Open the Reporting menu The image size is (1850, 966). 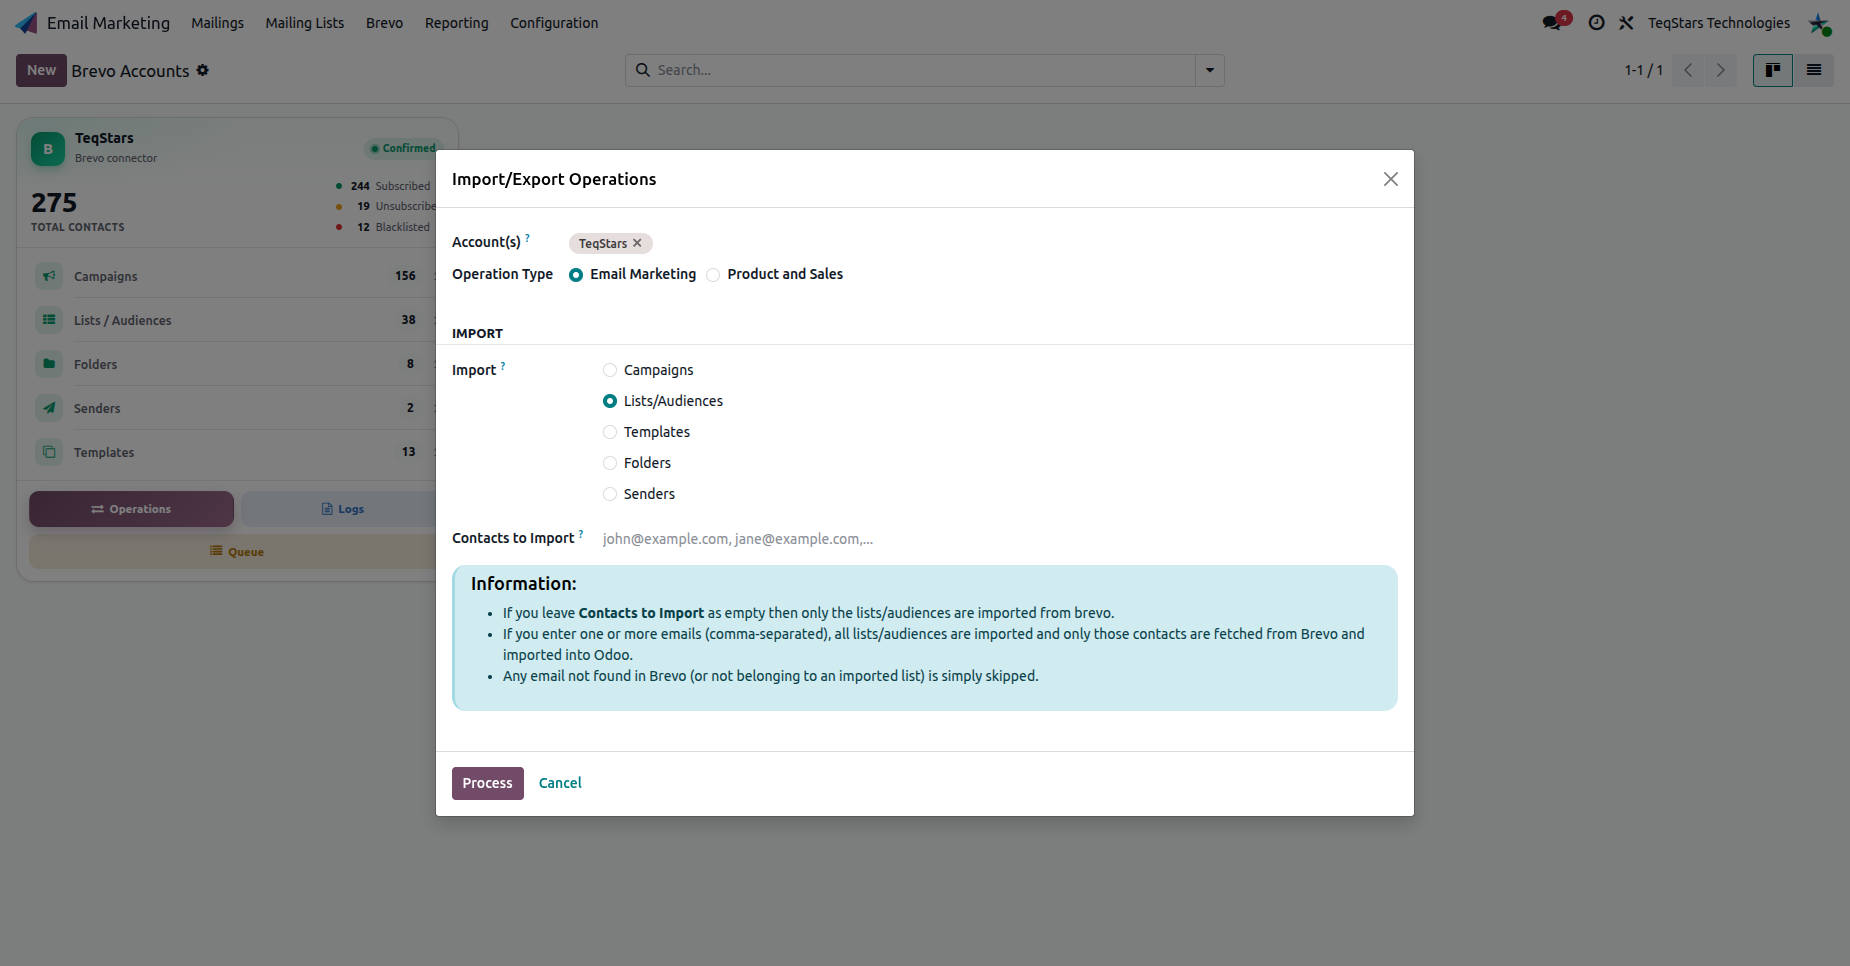tap(457, 23)
